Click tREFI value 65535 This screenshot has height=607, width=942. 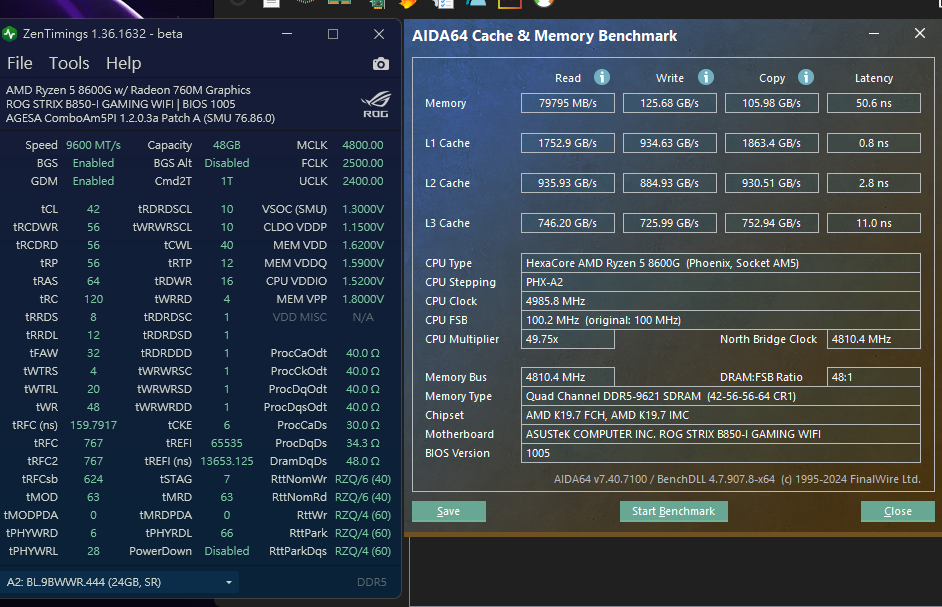pos(226,444)
